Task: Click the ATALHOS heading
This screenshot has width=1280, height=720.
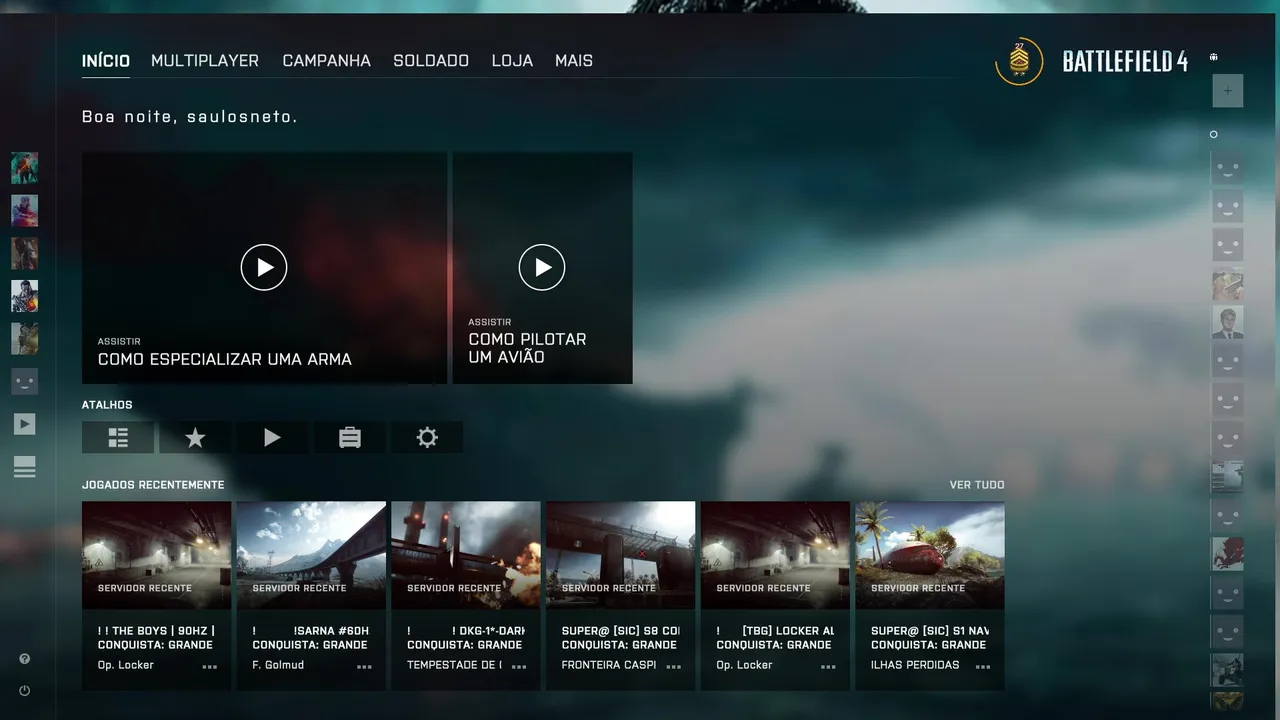Action: coord(107,405)
